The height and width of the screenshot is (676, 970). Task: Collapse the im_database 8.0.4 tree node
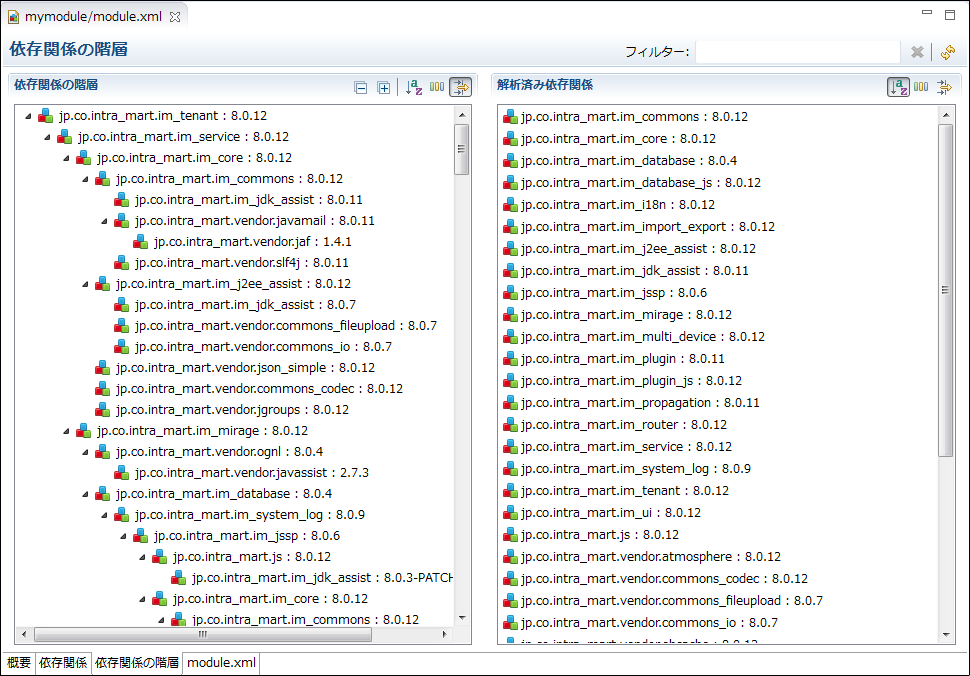click(x=85, y=495)
